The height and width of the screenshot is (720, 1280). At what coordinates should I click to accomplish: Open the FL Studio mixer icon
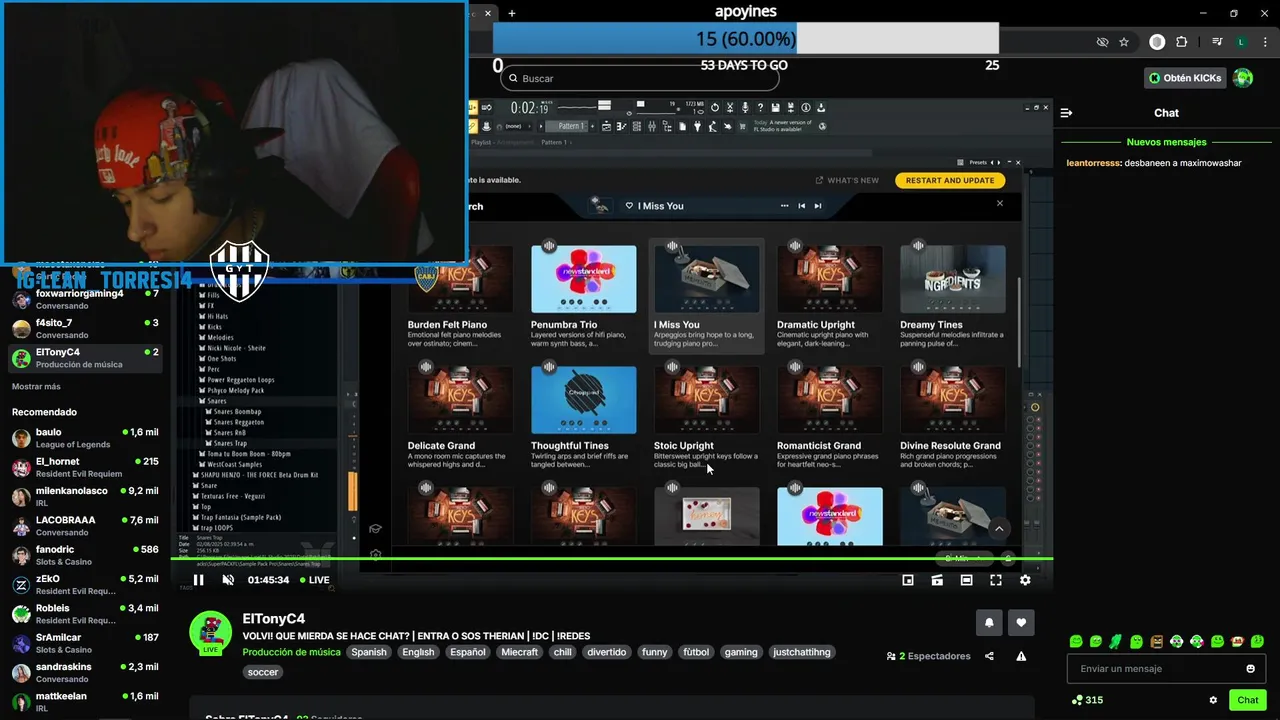click(x=651, y=126)
